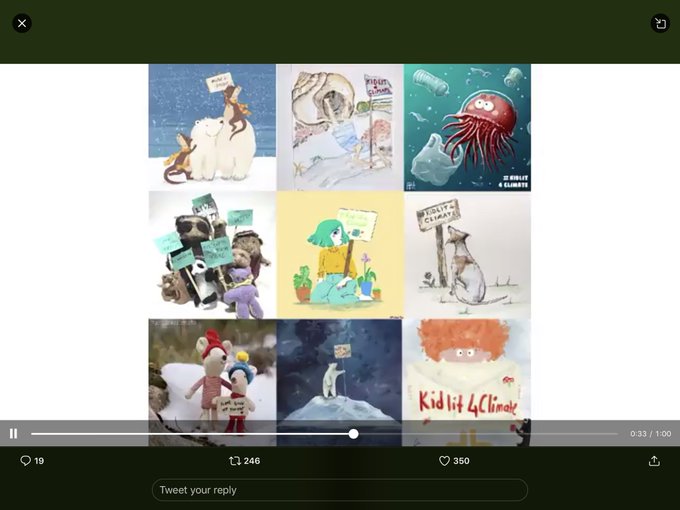Click the seashell beach drawing

click(x=340, y=128)
